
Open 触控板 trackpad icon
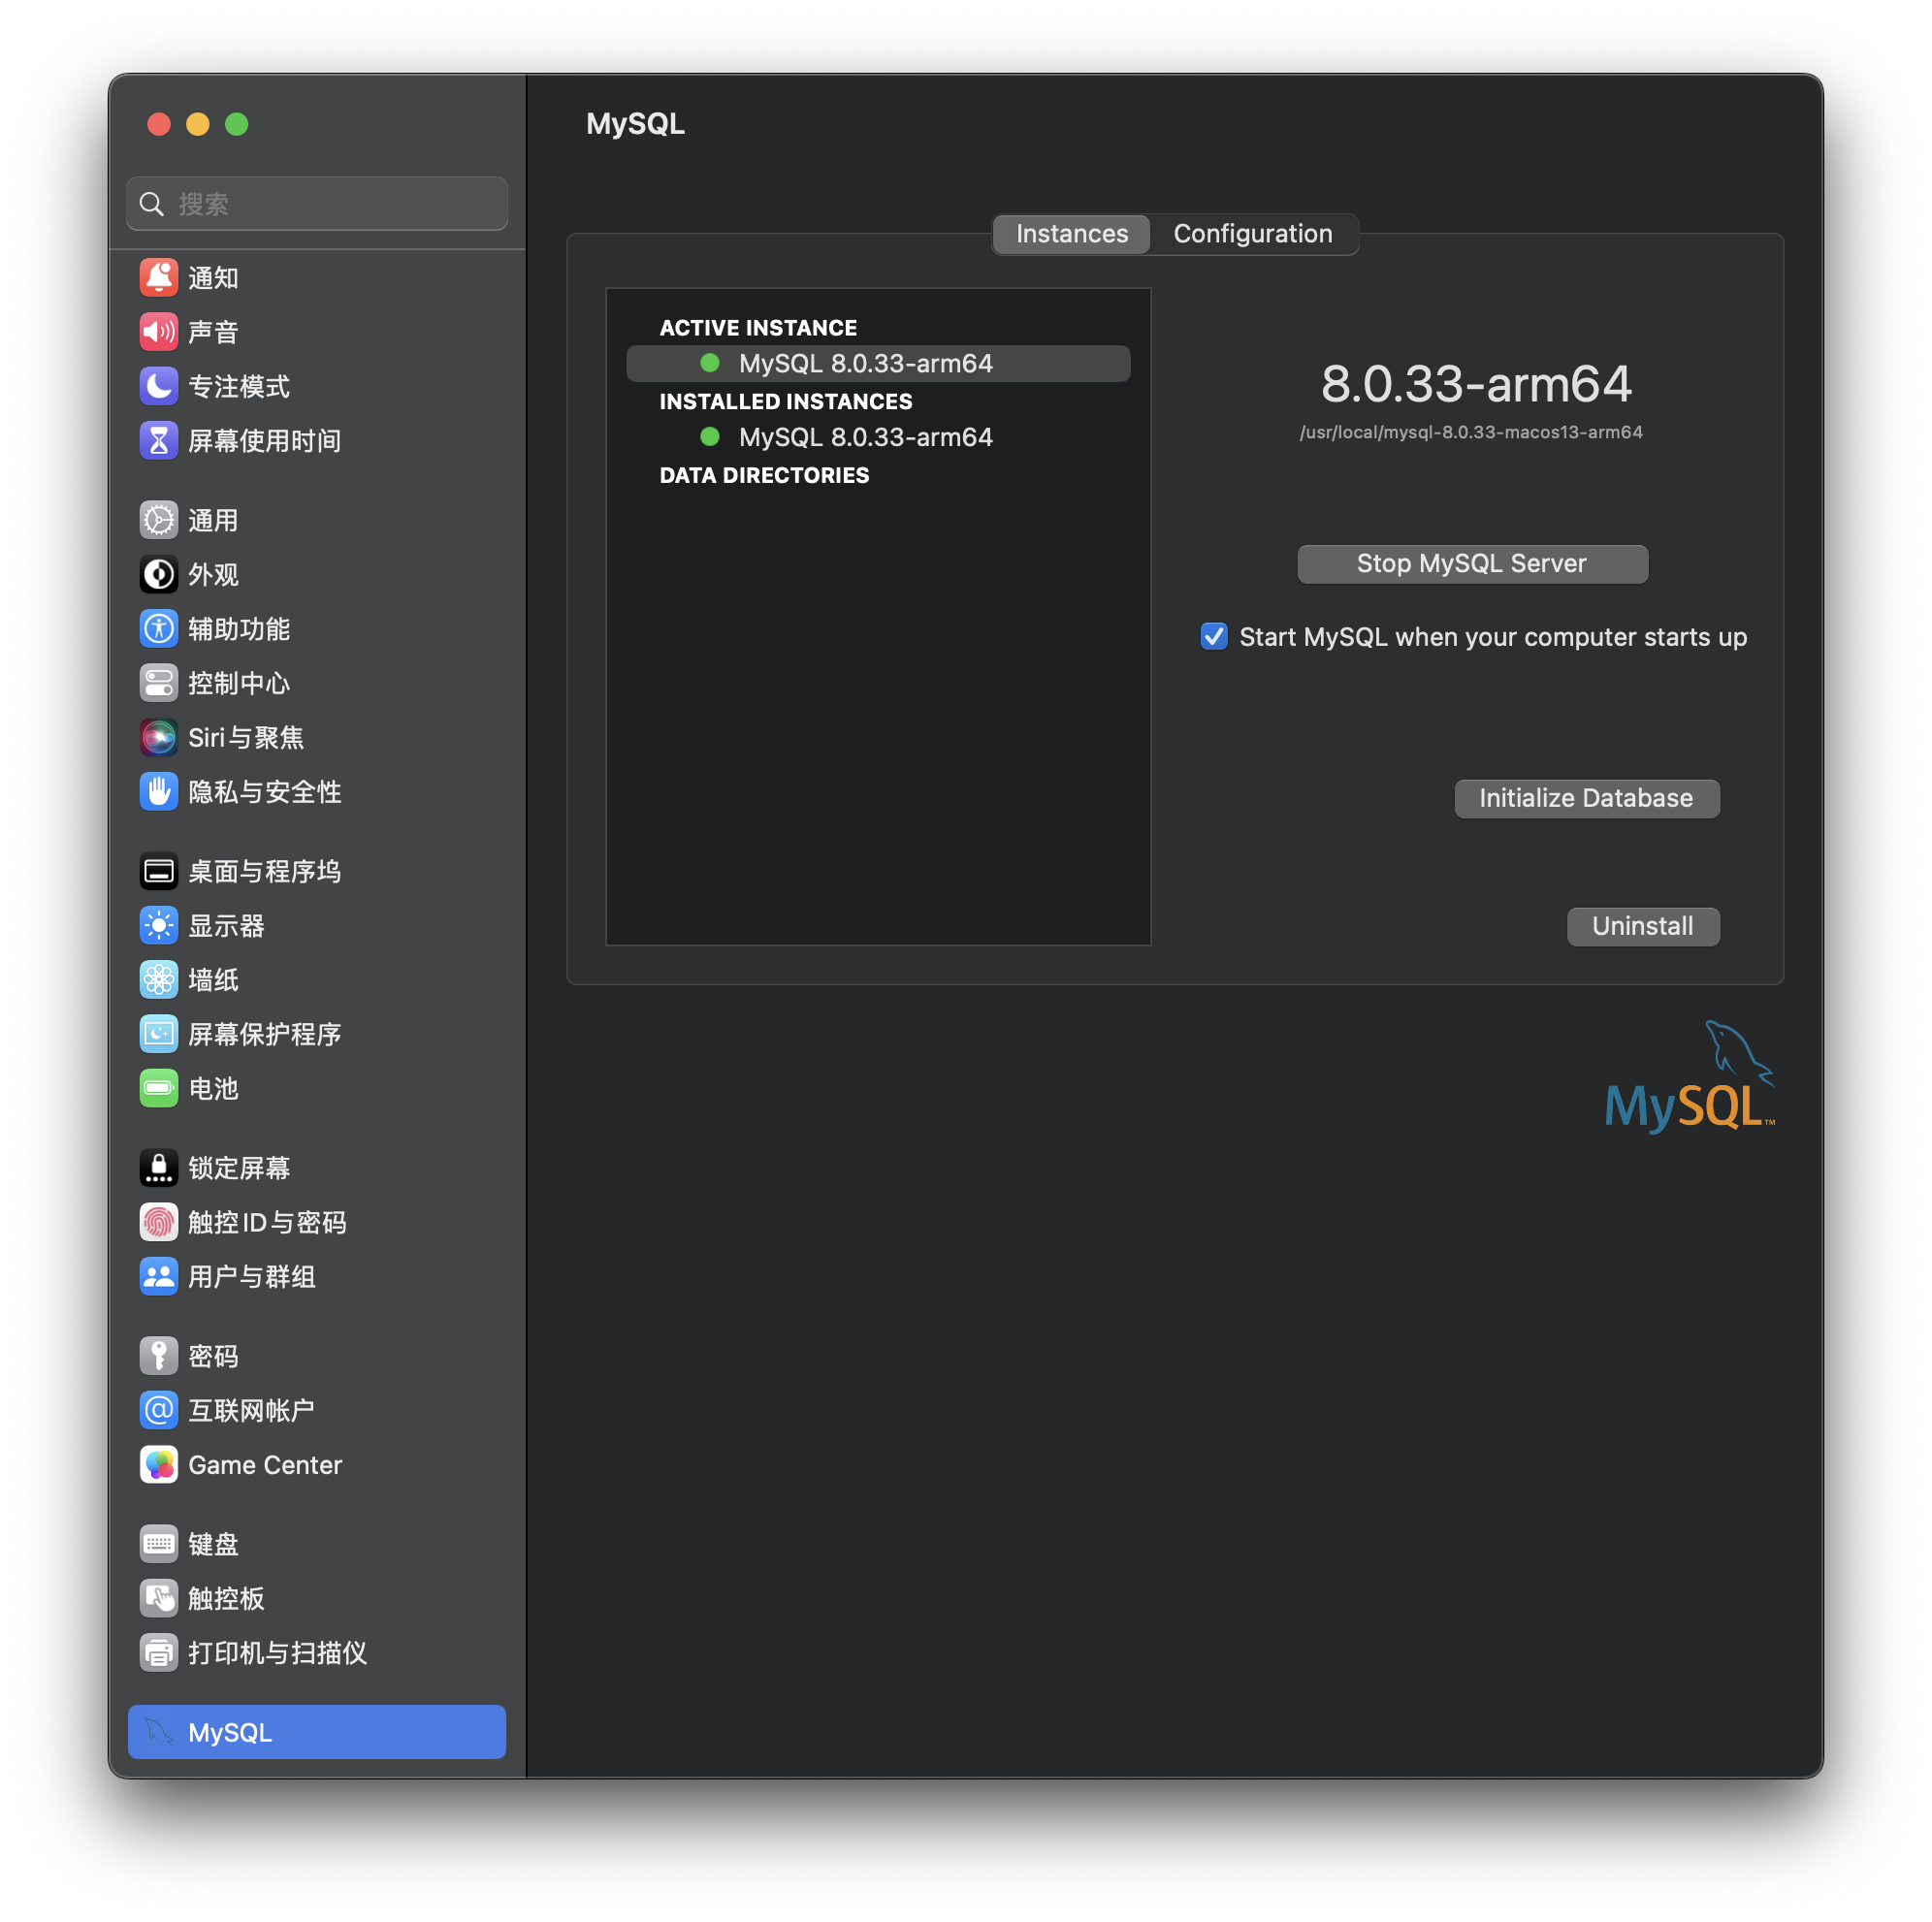click(158, 1598)
